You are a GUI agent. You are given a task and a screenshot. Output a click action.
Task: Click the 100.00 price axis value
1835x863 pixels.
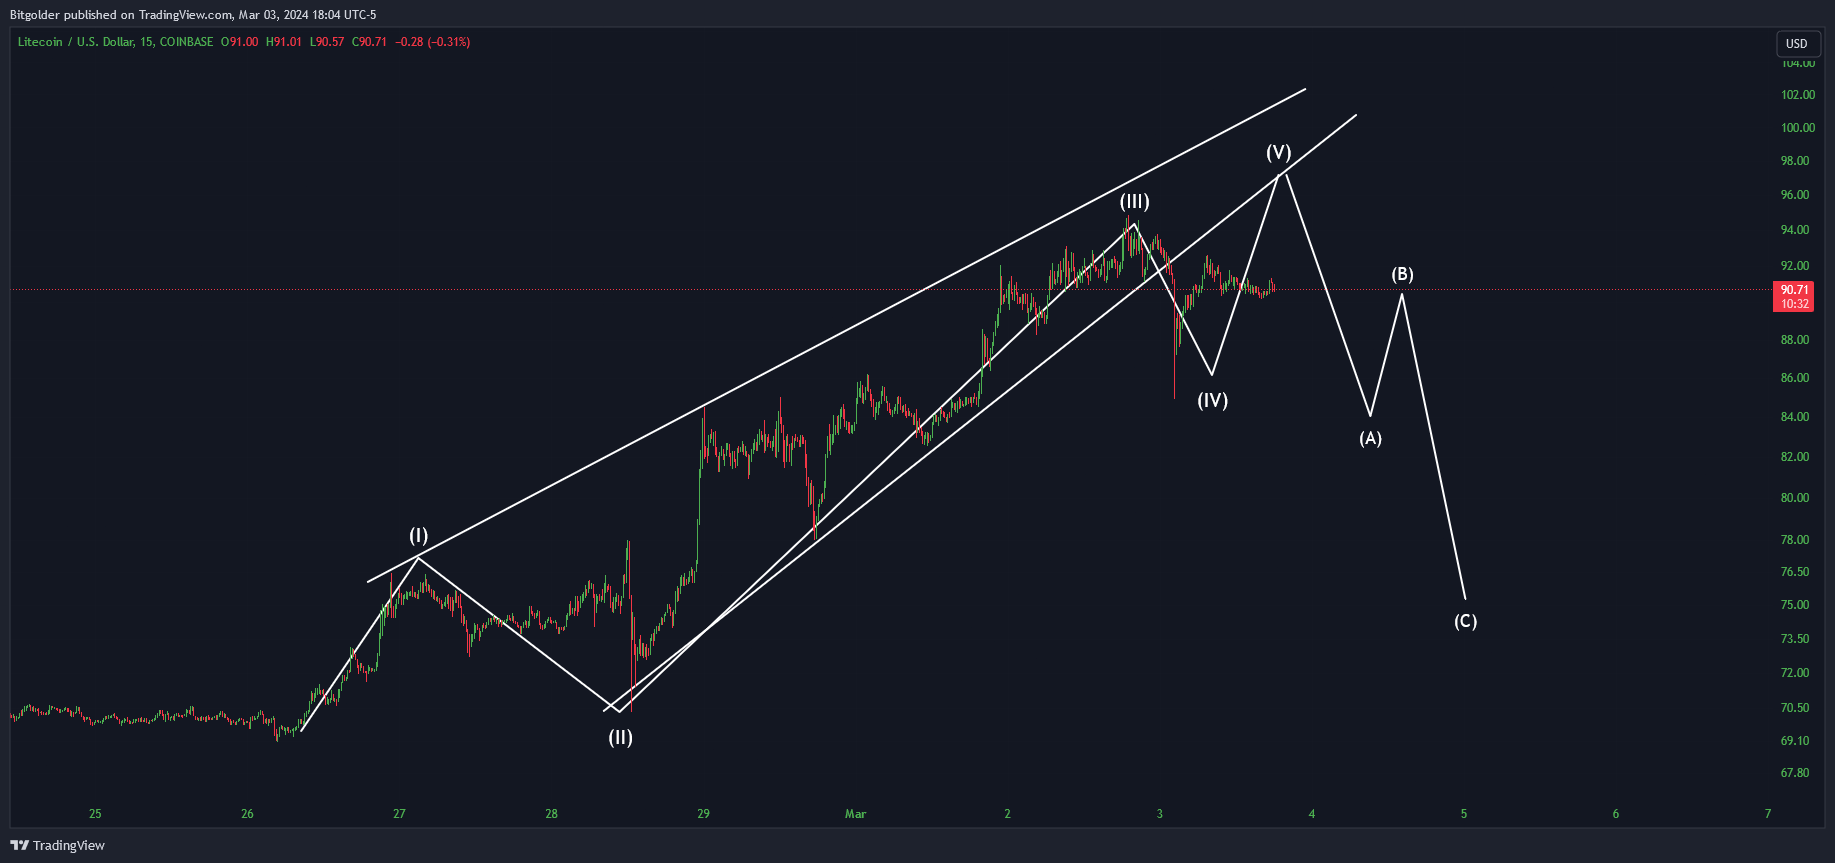tap(1797, 128)
